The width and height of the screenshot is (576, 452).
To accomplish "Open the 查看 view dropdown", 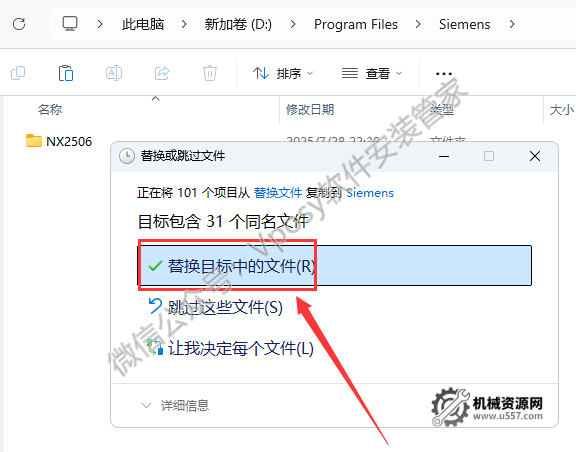I will click(372, 73).
